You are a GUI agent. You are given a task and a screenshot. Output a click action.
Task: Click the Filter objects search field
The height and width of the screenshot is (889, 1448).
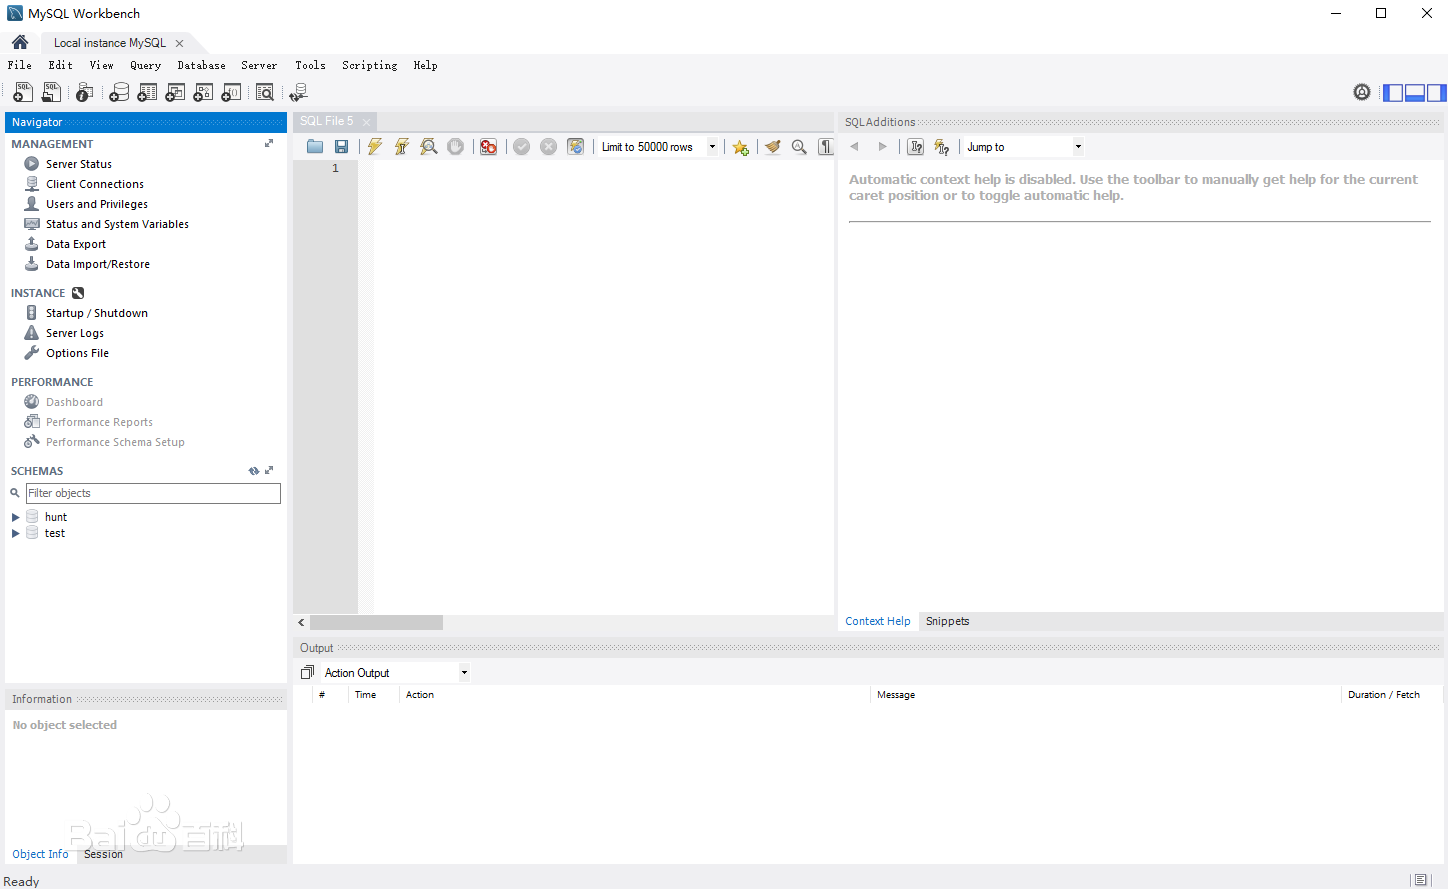153,493
